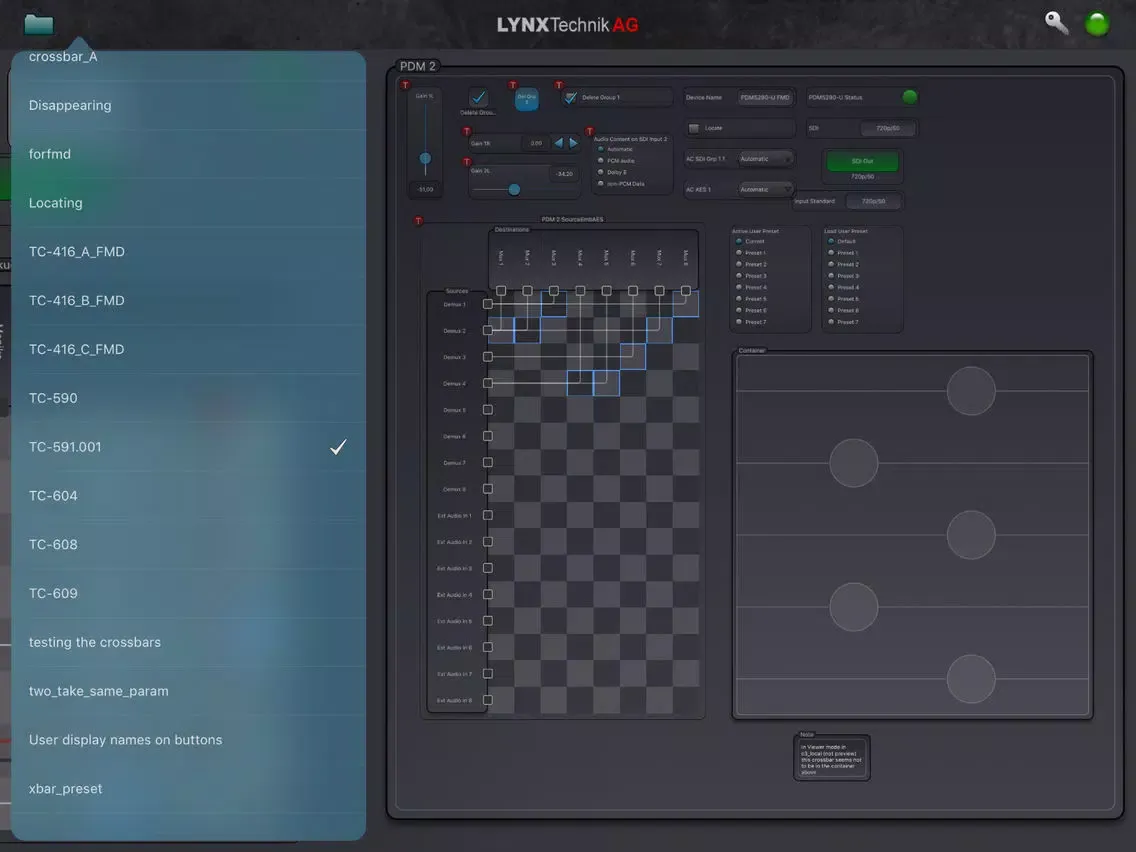Click the Demux 1 source node square
The image size is (1136, 852).
point(488,304)
